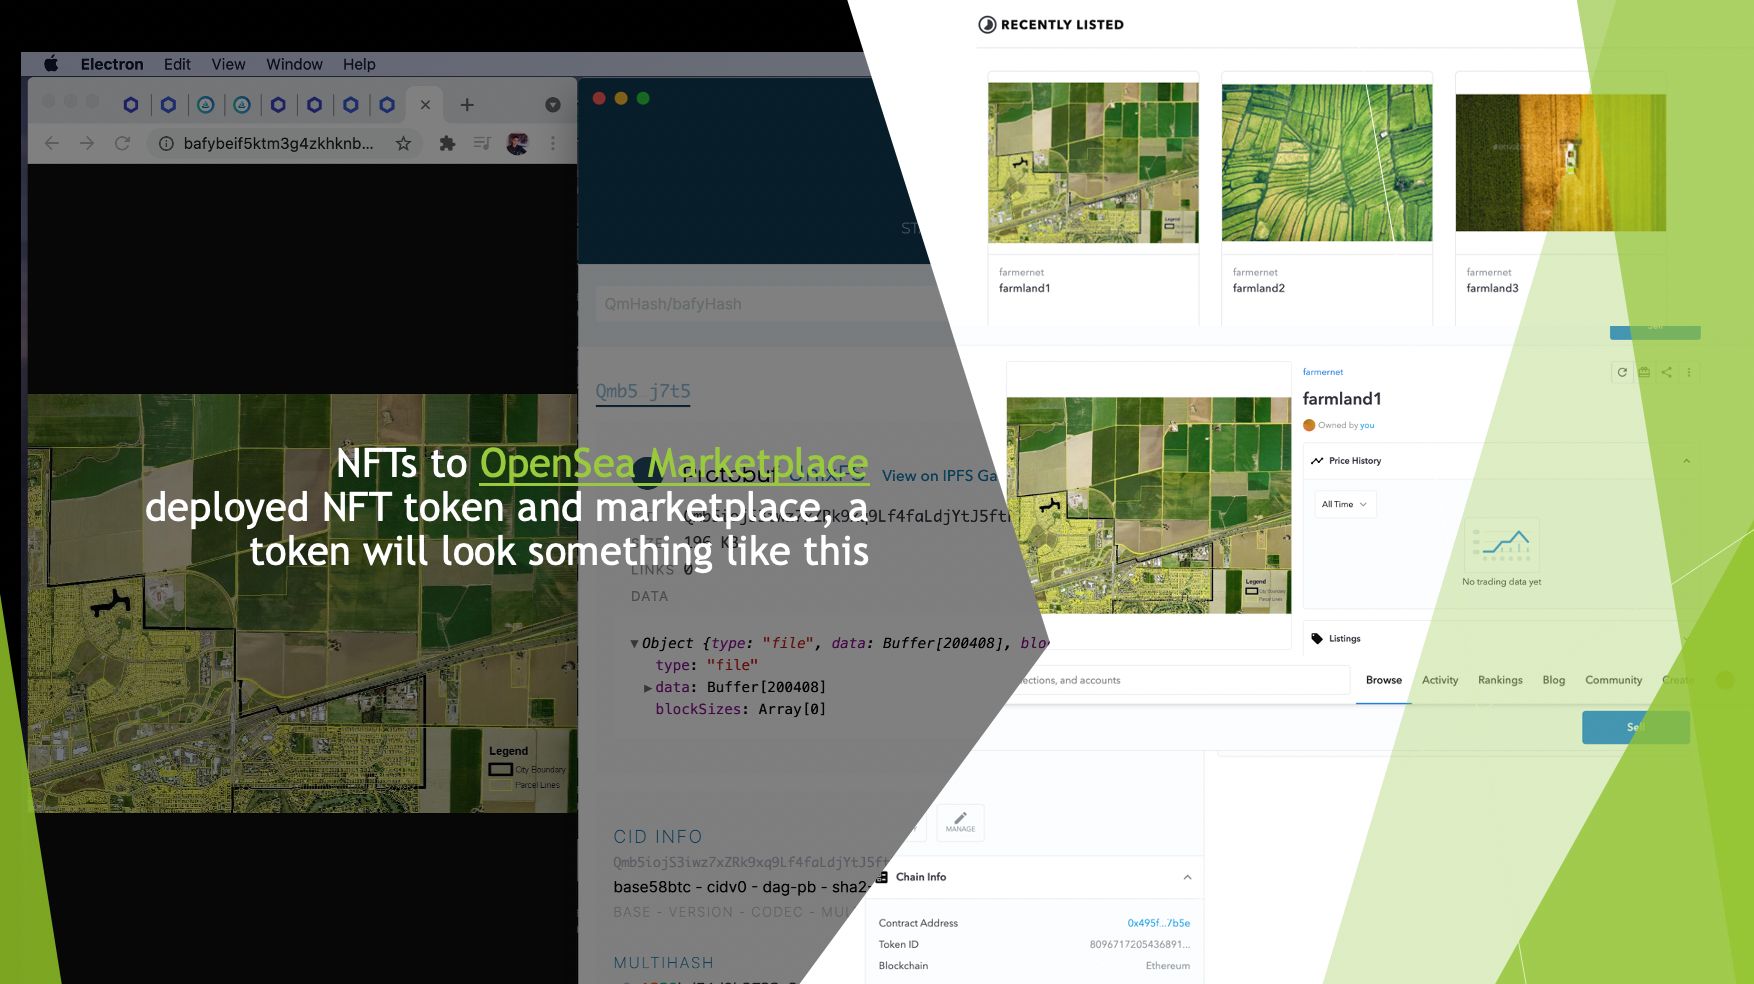Select the Blockchain value Ethereum
This screenshot has height=984, width=1754.
click(1167, 966)
